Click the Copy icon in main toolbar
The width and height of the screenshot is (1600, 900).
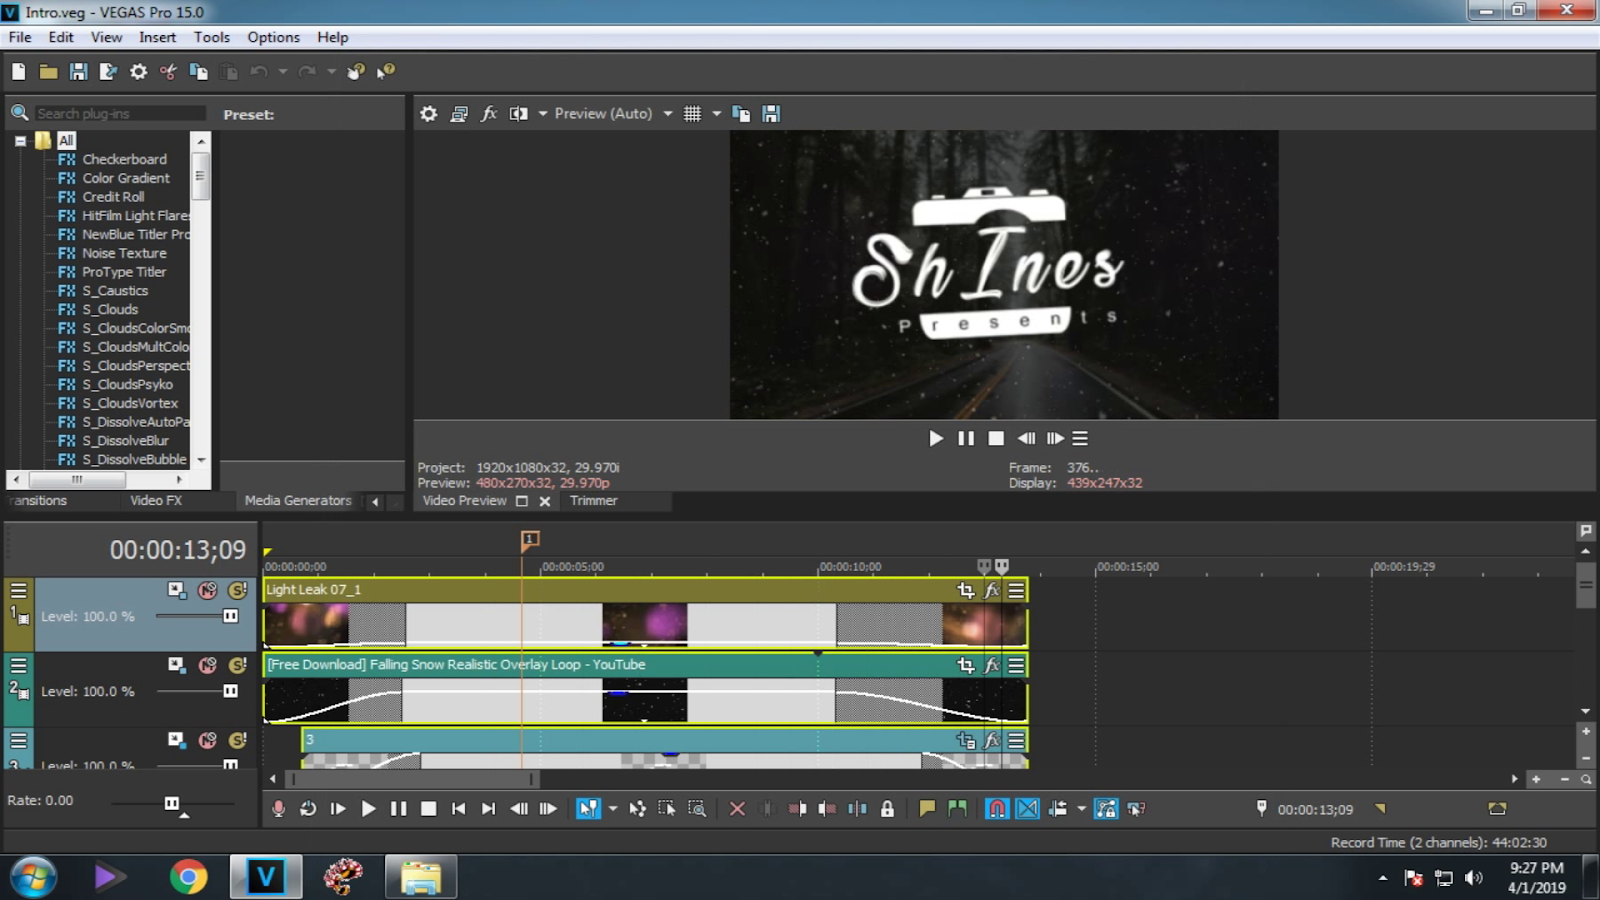coord(198,72)
